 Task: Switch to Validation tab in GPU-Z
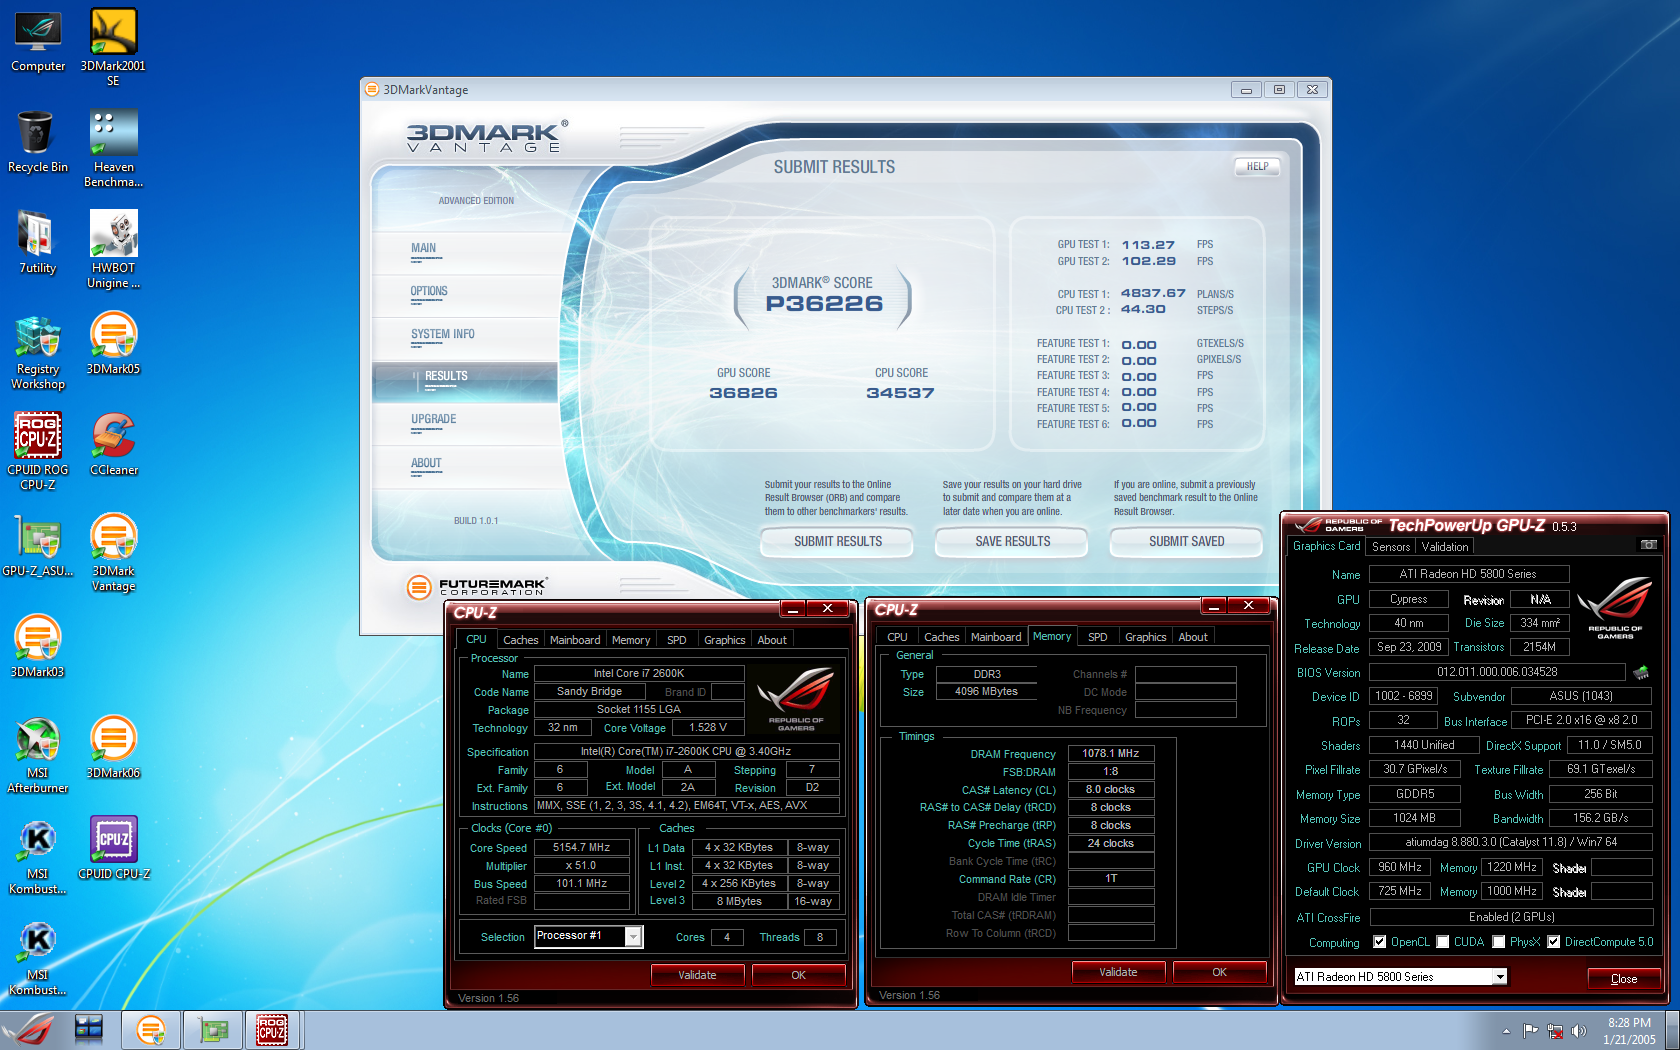tap(1445, 547)
